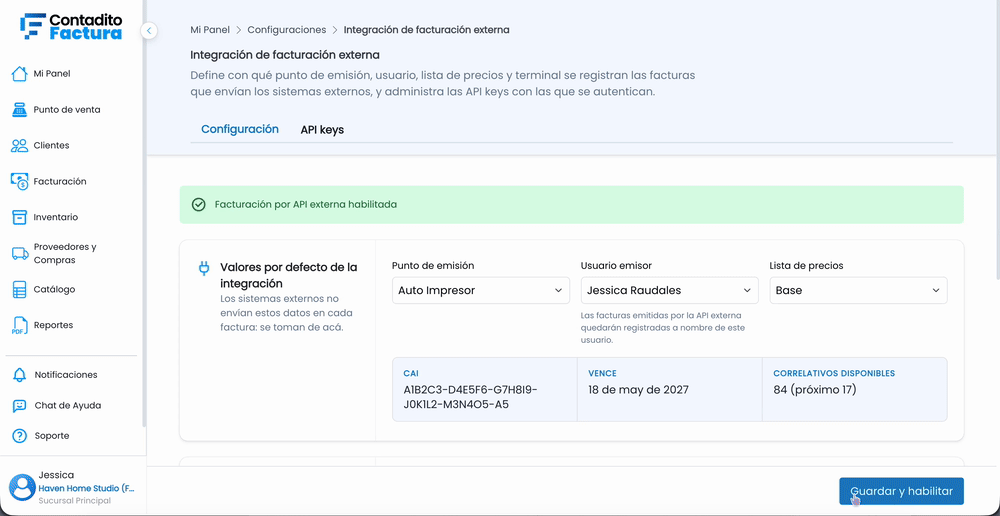Click Guardar y habilitar button
Image resolution: width=1000 pixels, height=516 pixels.
coord(901,491)
